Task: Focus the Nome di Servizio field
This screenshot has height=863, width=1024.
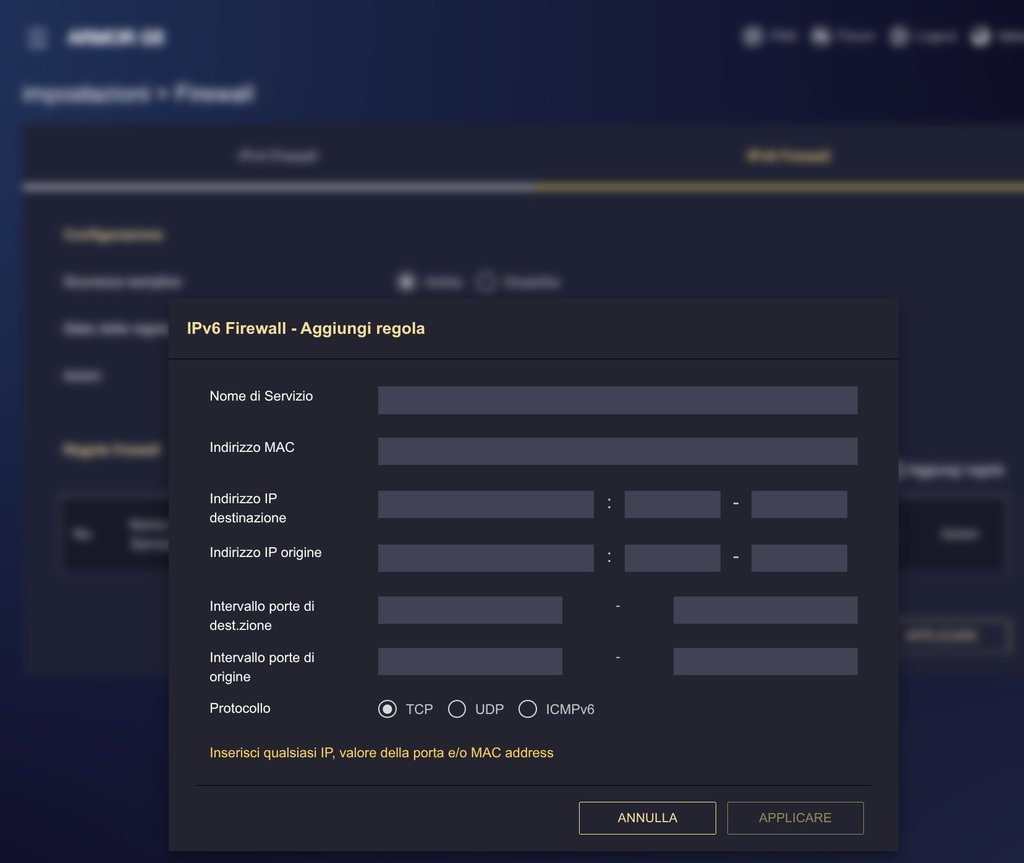Action: [617, 400]
